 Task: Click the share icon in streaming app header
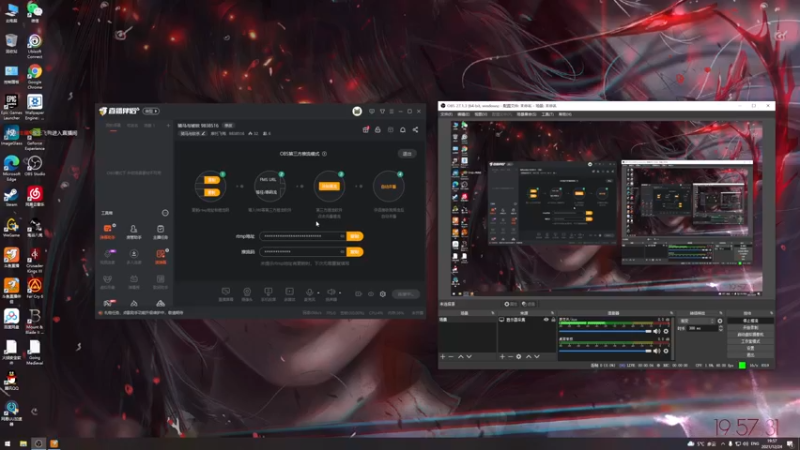click(x=415, y=130)
